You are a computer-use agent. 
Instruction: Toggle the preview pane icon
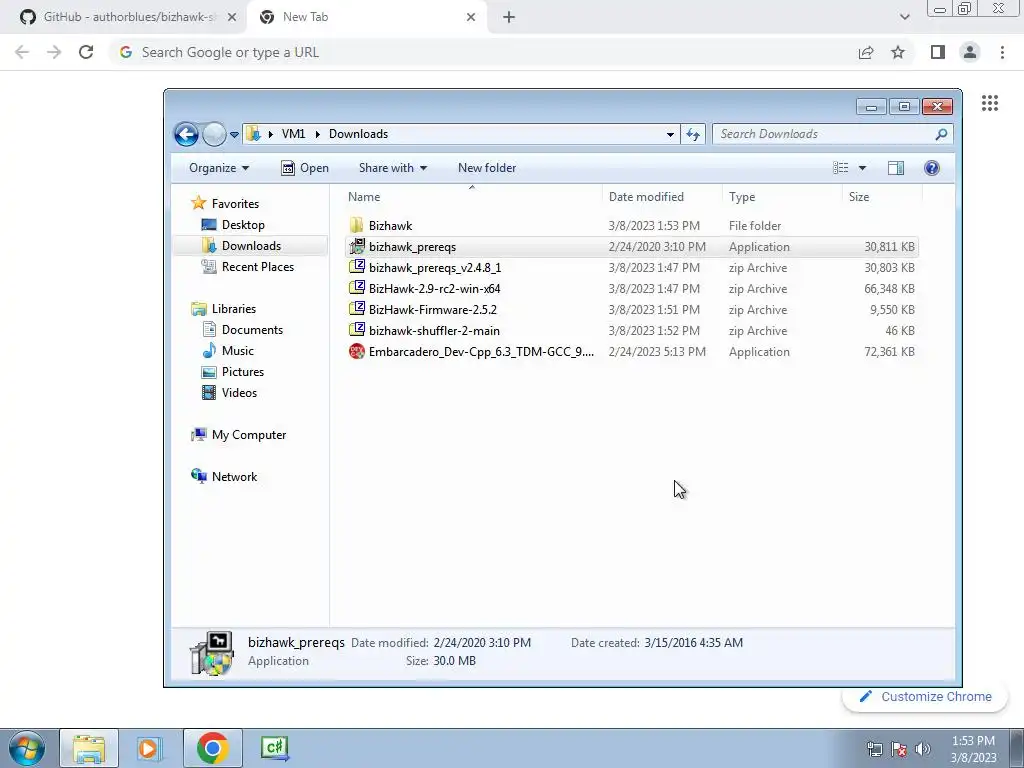point(896,168)
